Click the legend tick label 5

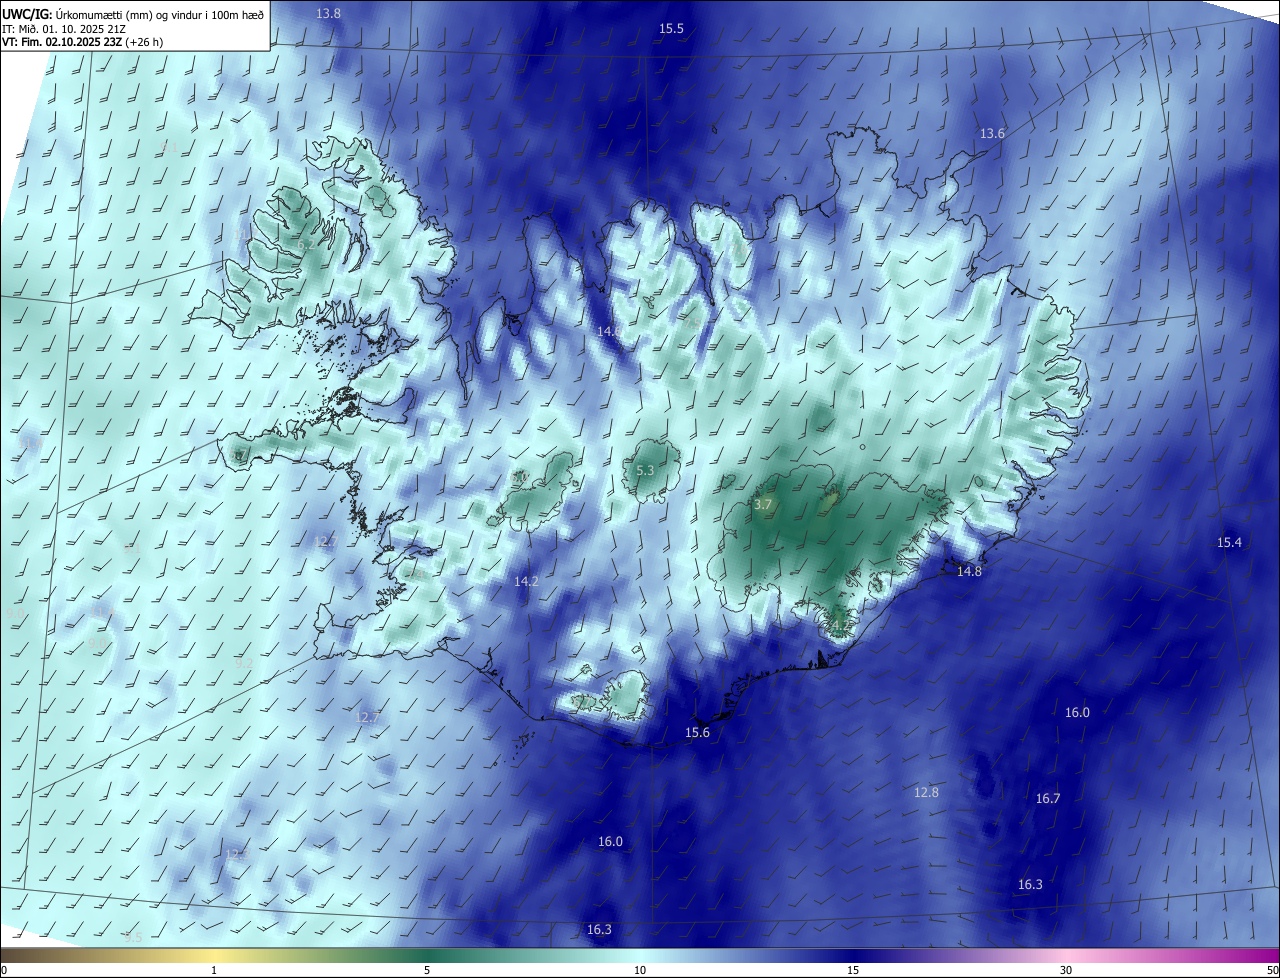pyautogui.click(x=427, y=970)
